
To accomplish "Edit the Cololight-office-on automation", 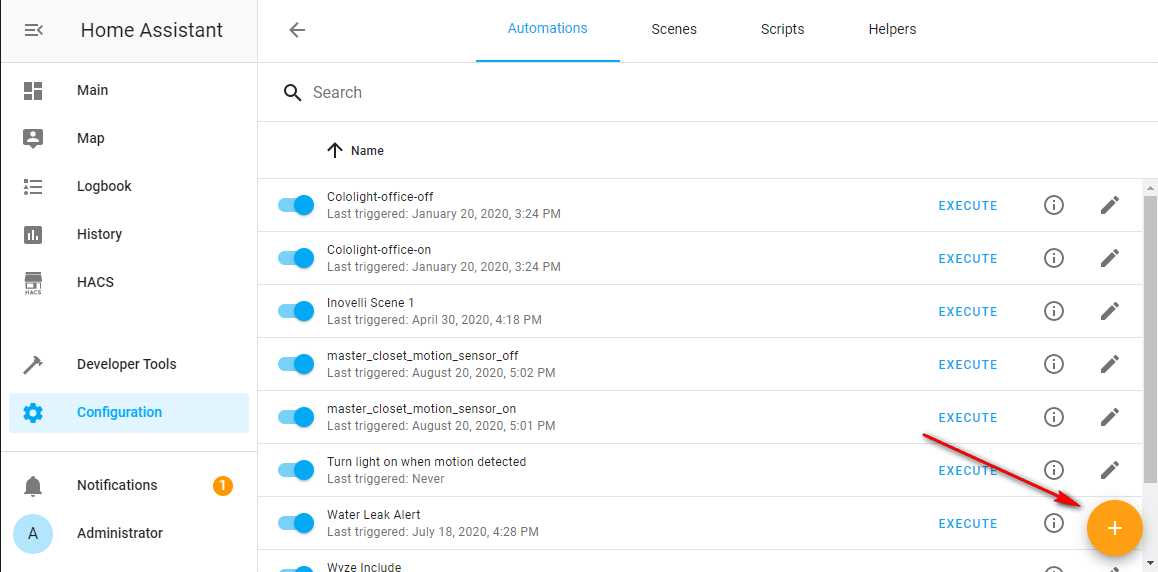I will [x=1110, y=258].
